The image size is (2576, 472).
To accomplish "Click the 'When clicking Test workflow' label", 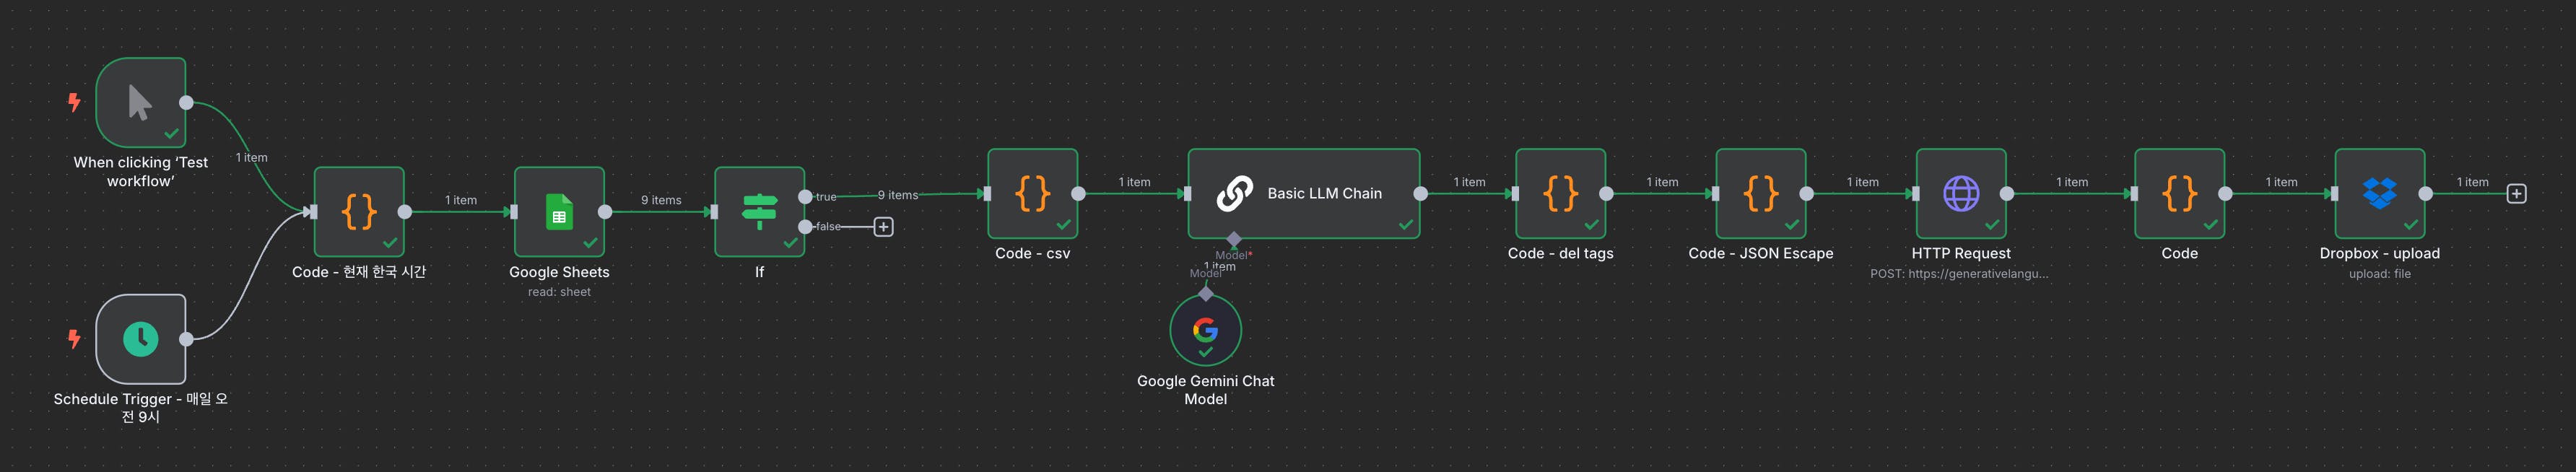I will click(141, 172).
